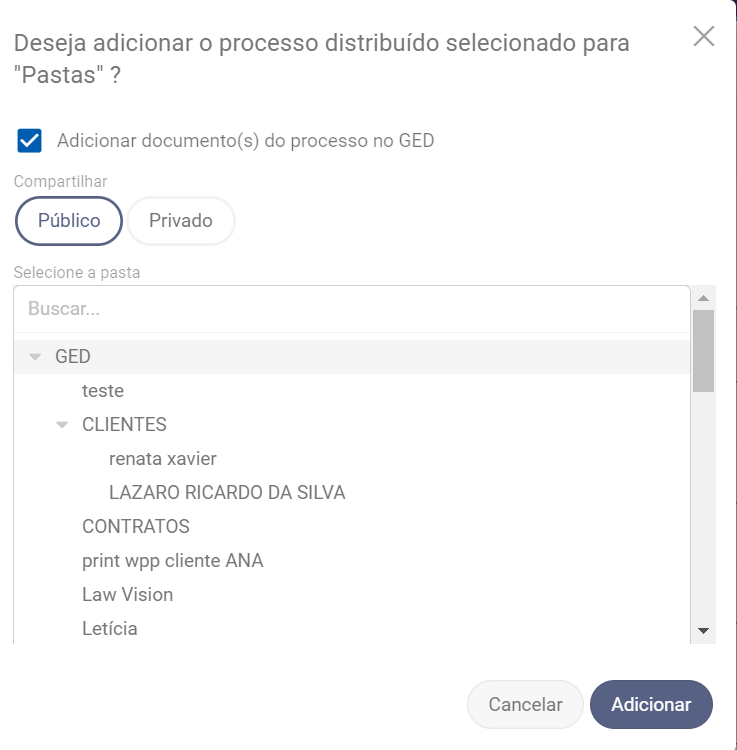Select the CLIENTES folder

(x=124, y=425)
